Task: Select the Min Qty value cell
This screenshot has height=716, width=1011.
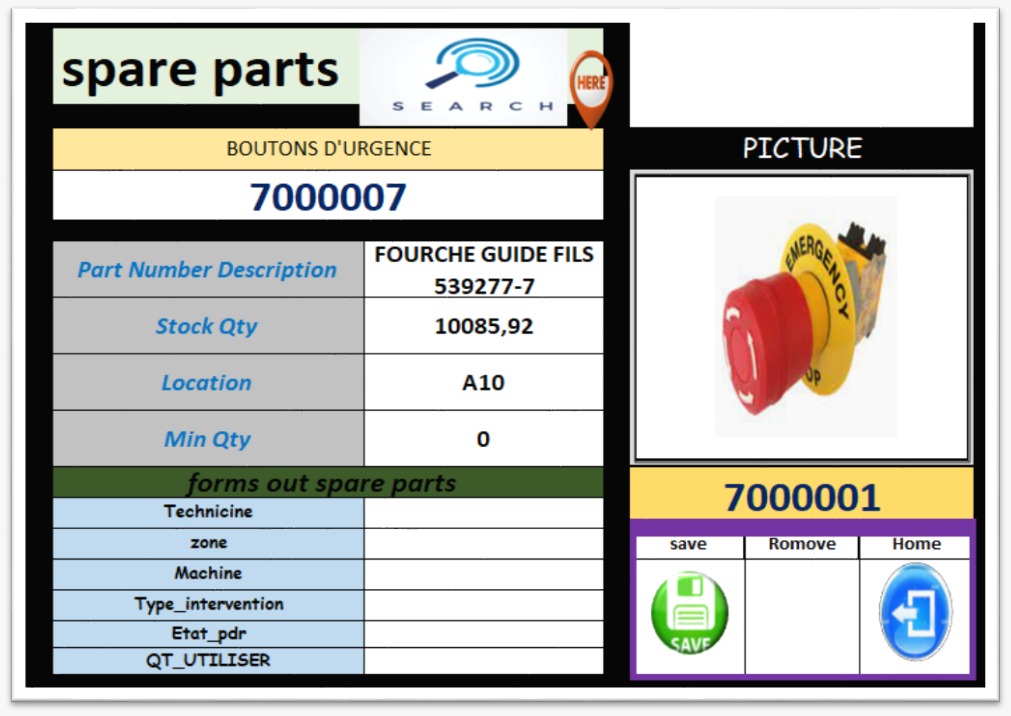Action: [x=483, y=439]
